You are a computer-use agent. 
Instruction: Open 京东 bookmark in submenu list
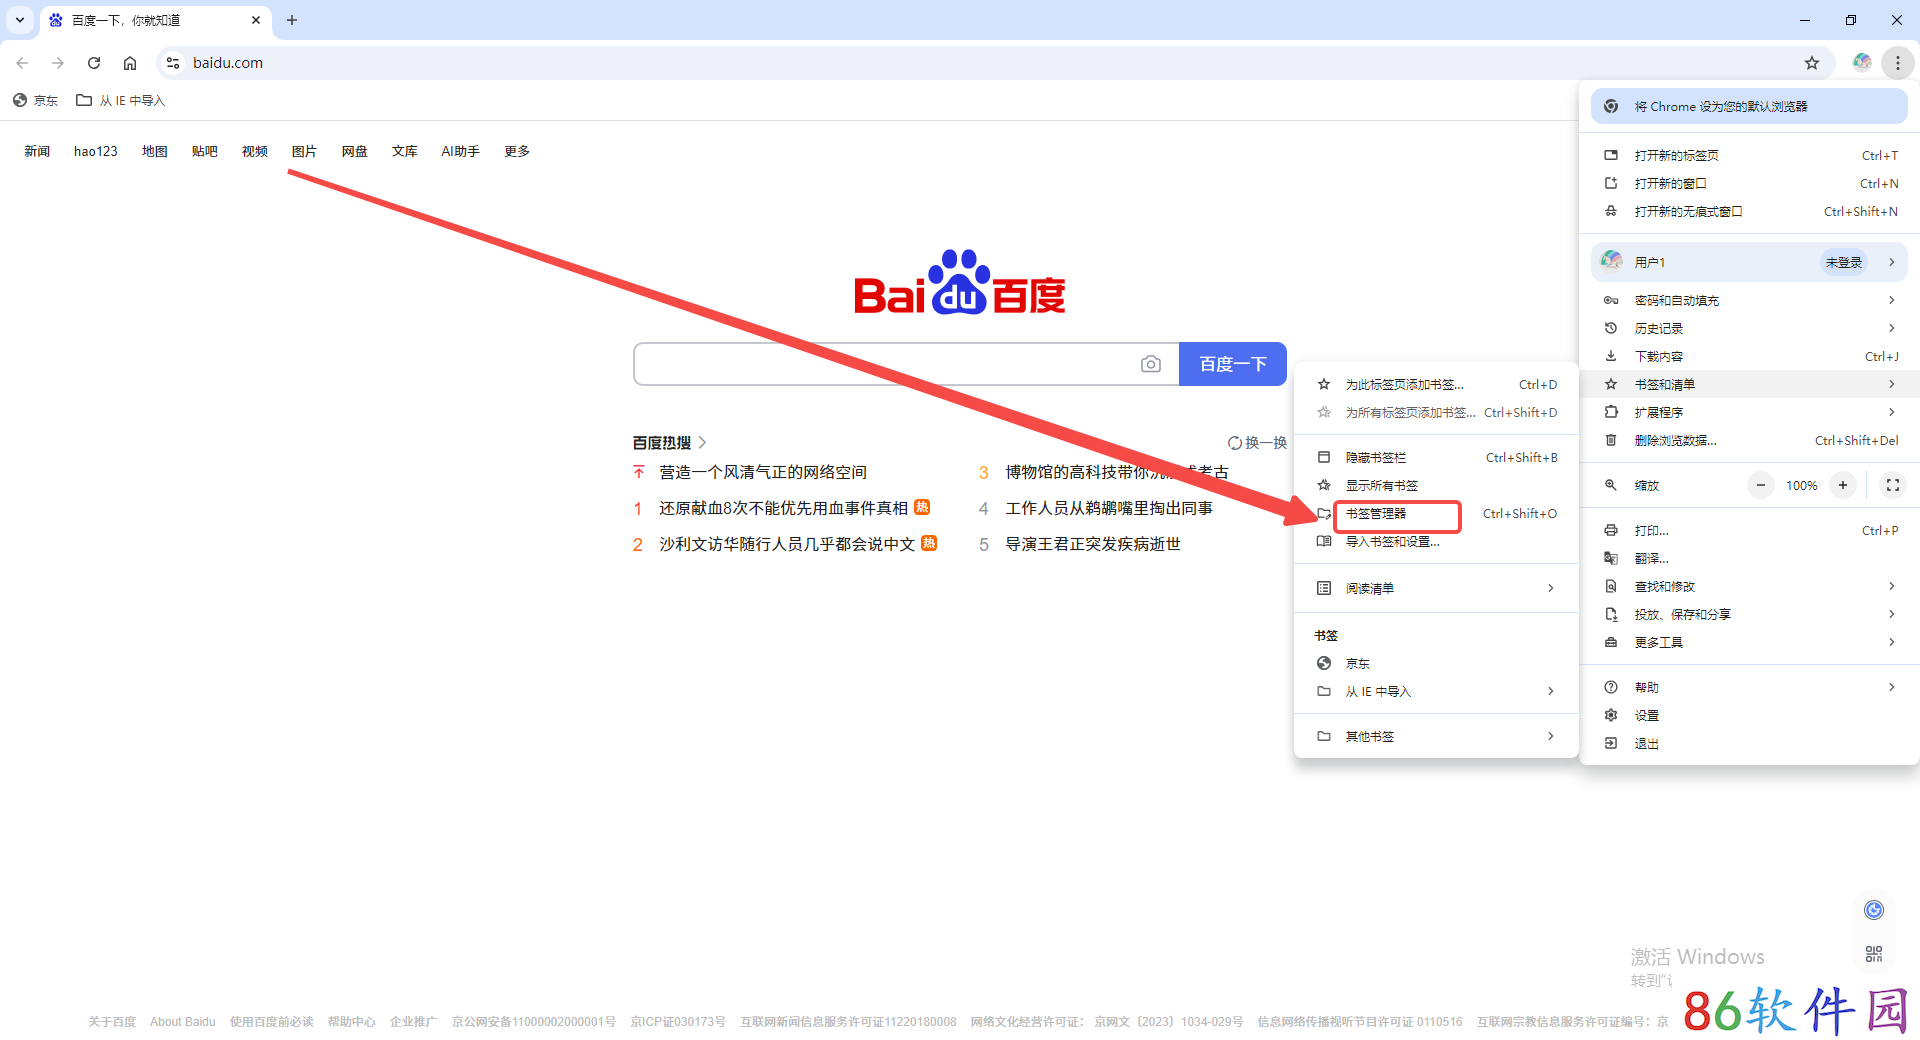click(1436, 663)
